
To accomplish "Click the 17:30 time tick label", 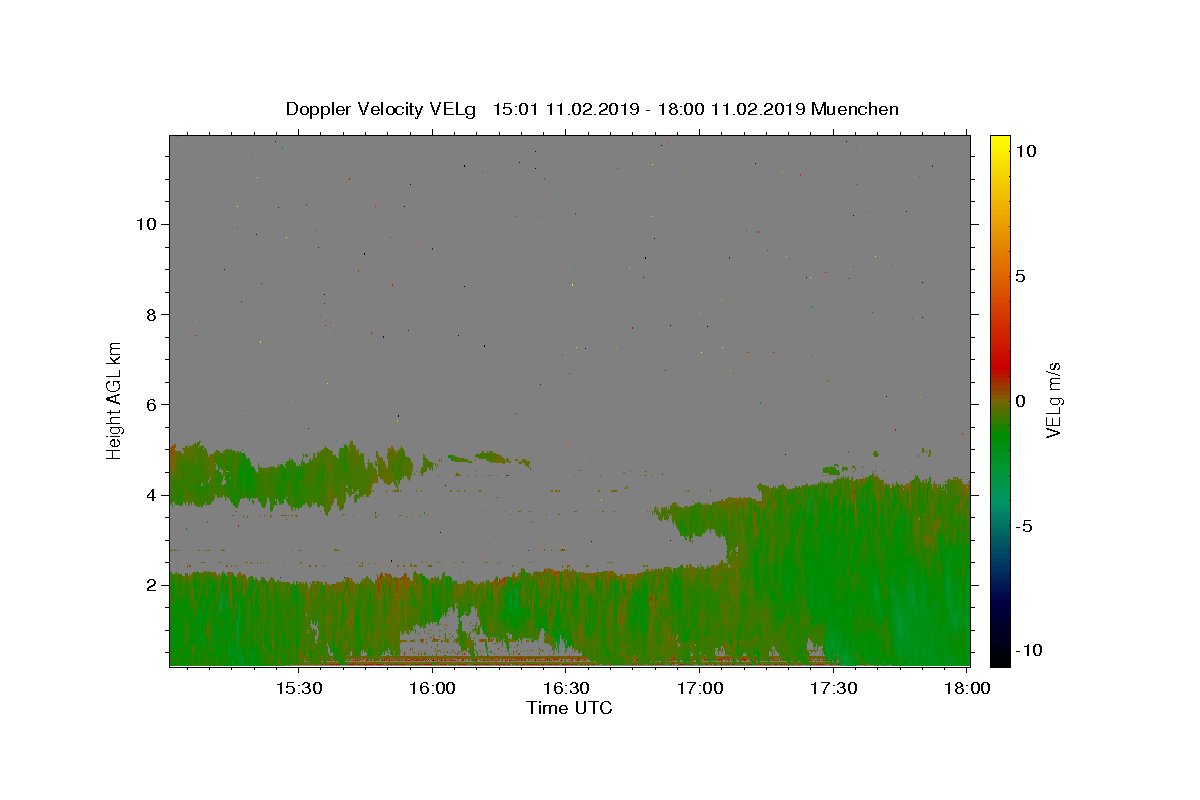I will click(x=834, y=688).
